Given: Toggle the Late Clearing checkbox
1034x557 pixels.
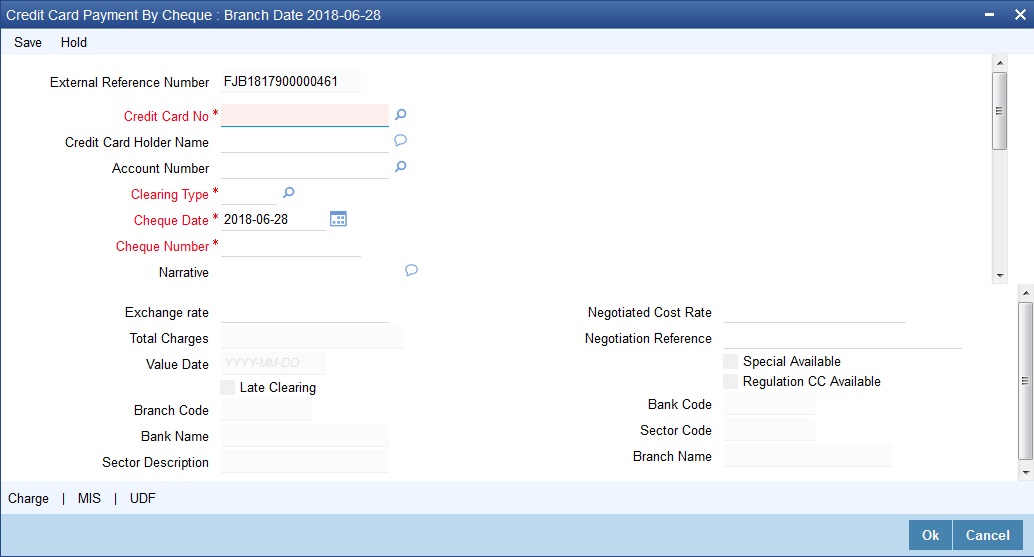Looking at the screenshot, I should pos(228,388).
